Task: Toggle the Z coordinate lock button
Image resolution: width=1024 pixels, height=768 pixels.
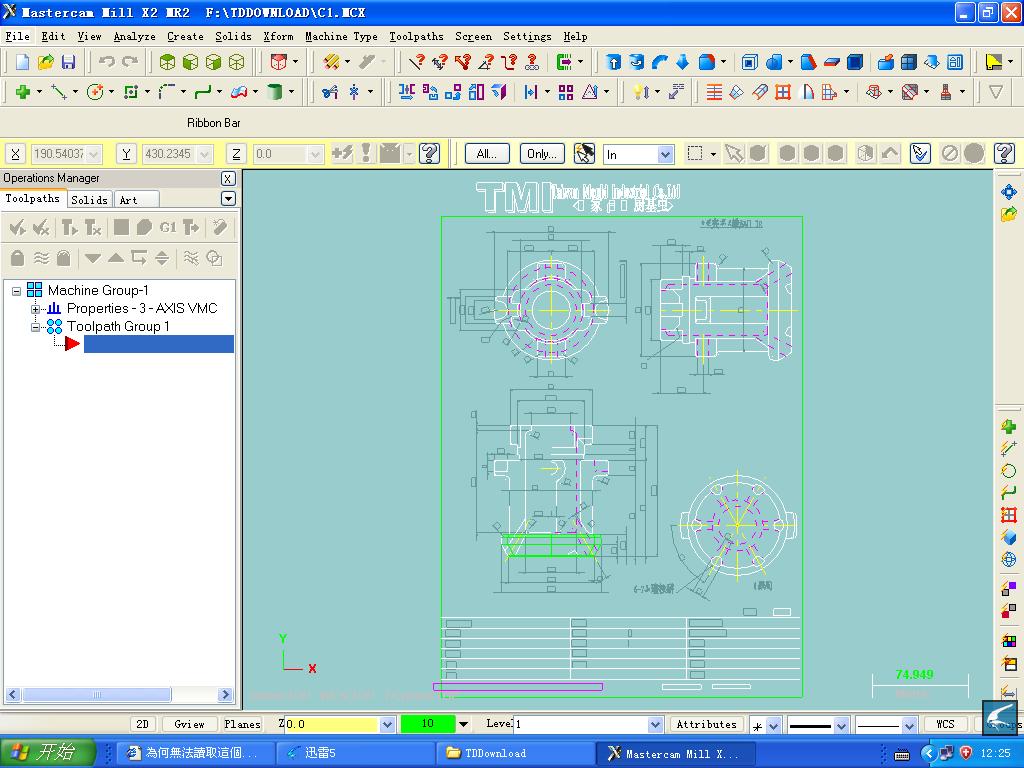Action: (236, 154)
